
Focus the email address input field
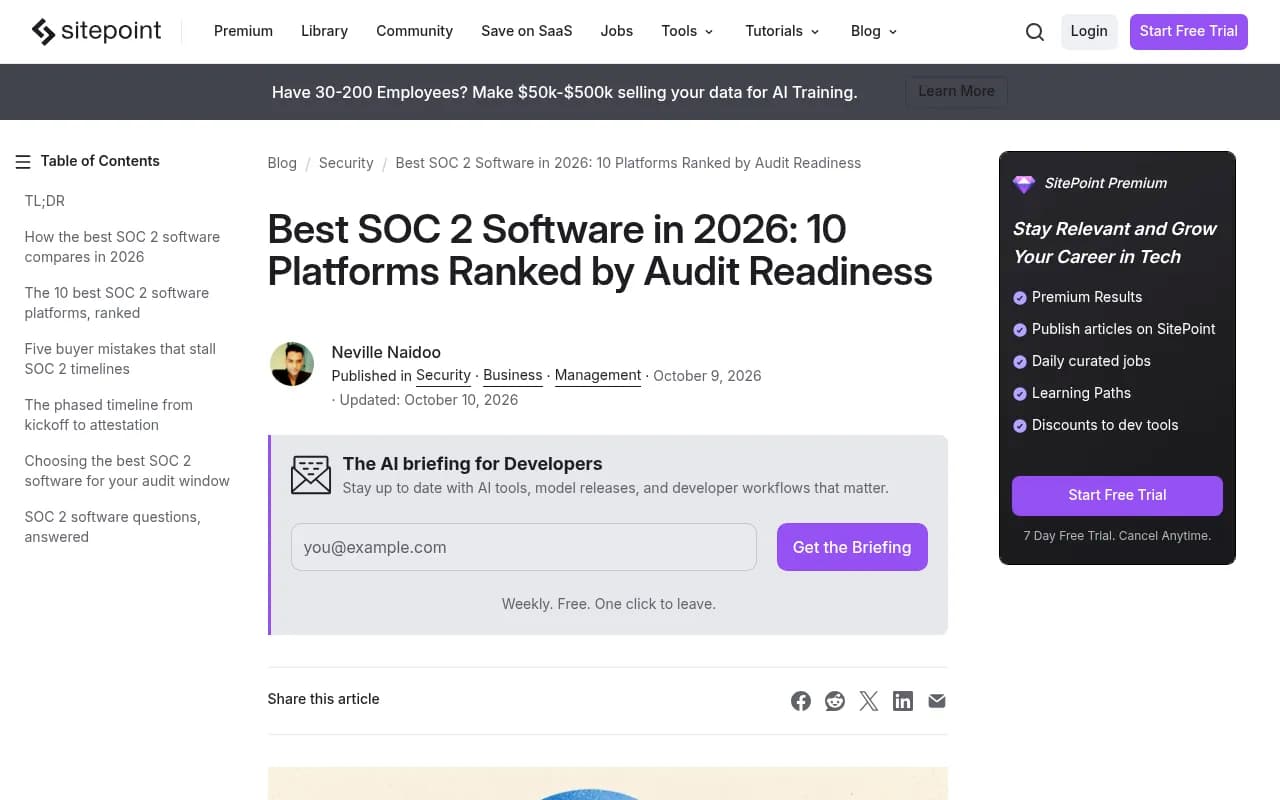coord(524,547)
